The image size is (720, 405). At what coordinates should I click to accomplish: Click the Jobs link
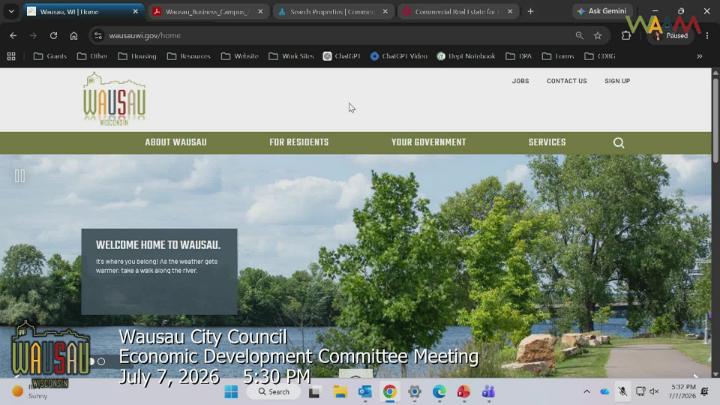coord(520,81)
